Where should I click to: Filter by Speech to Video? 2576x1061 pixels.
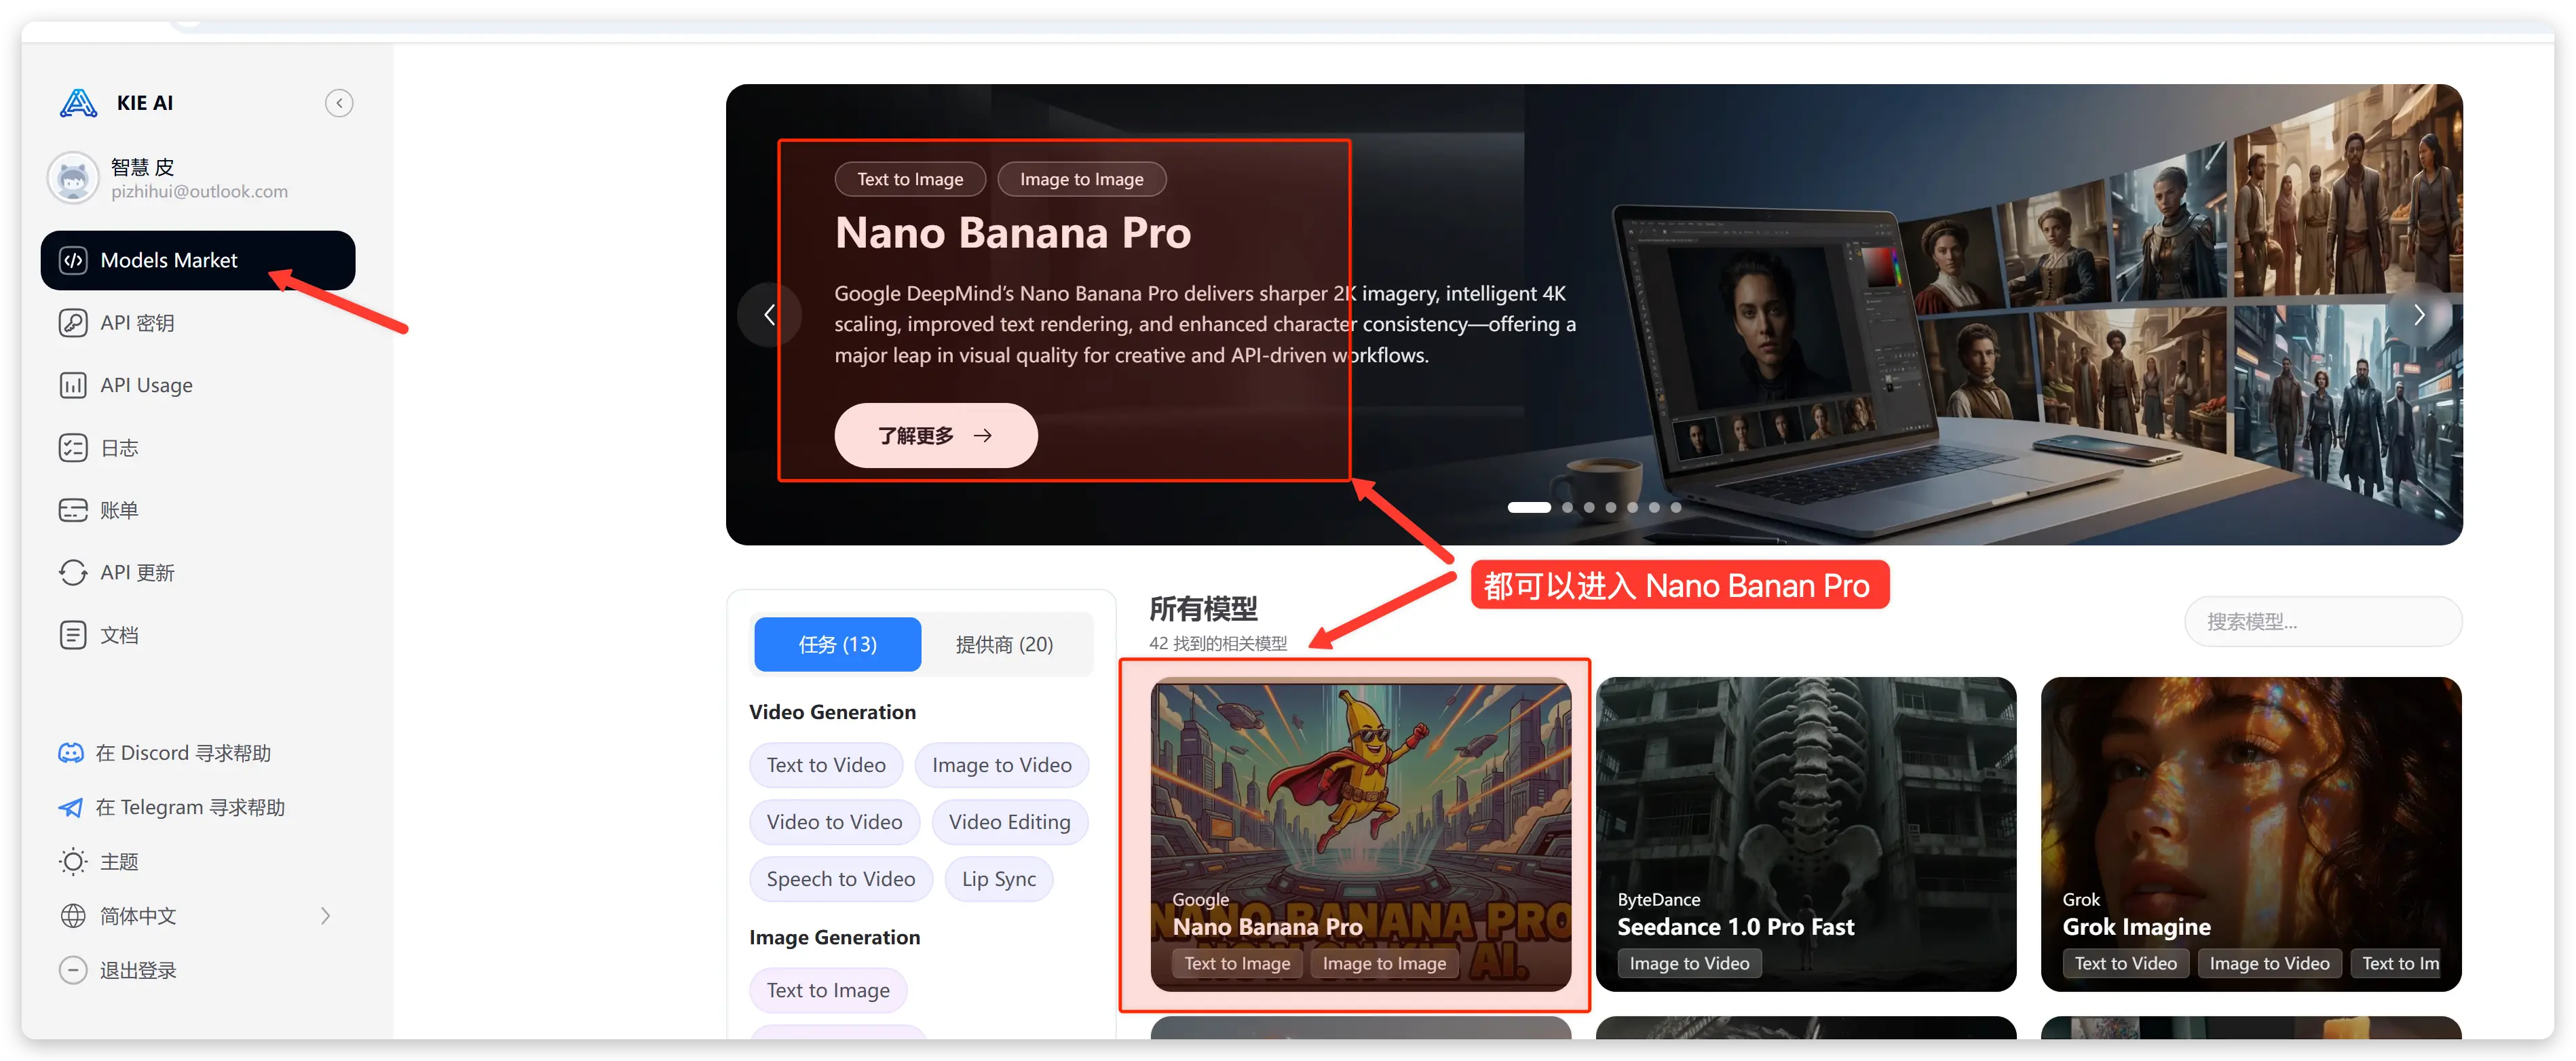tap(840, 880)
